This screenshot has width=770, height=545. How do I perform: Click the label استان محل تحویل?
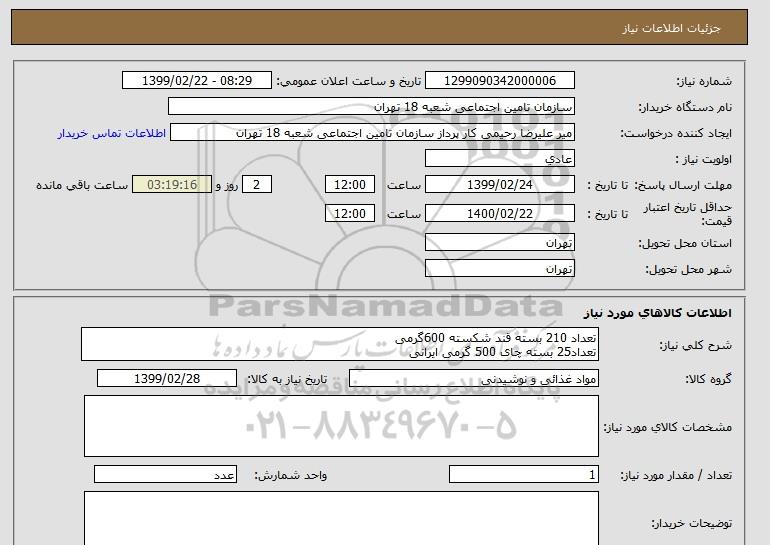[685, 243]
